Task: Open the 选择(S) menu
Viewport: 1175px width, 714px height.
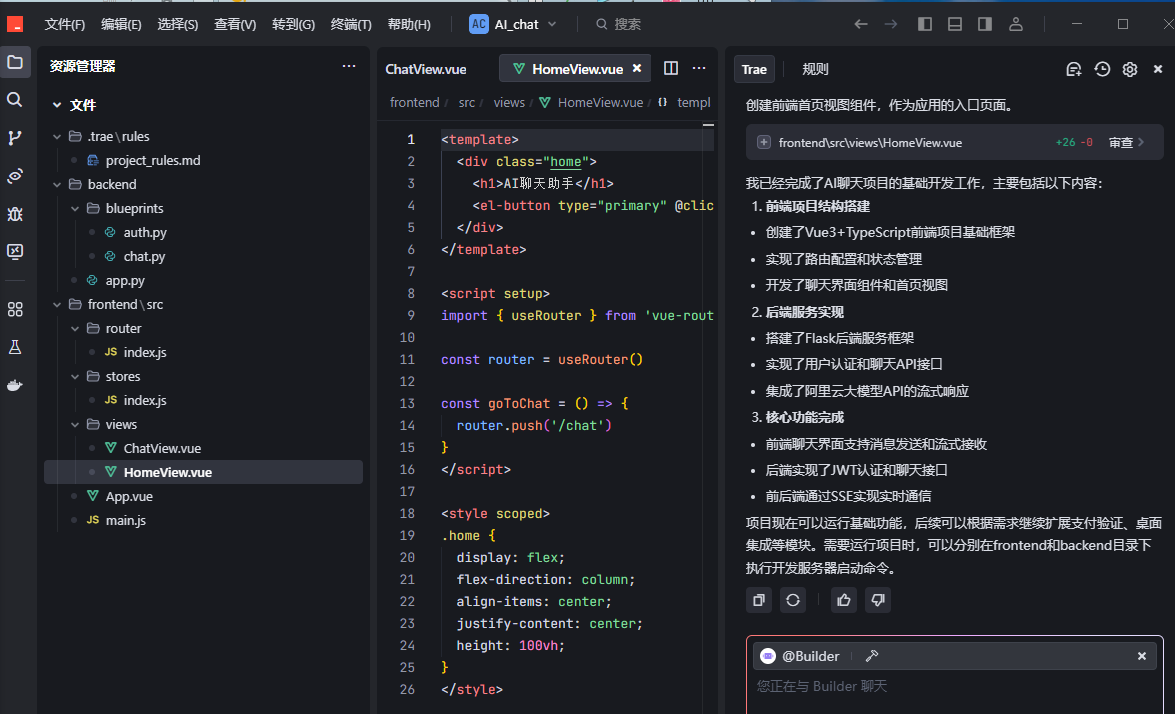Action: (178, 24)
